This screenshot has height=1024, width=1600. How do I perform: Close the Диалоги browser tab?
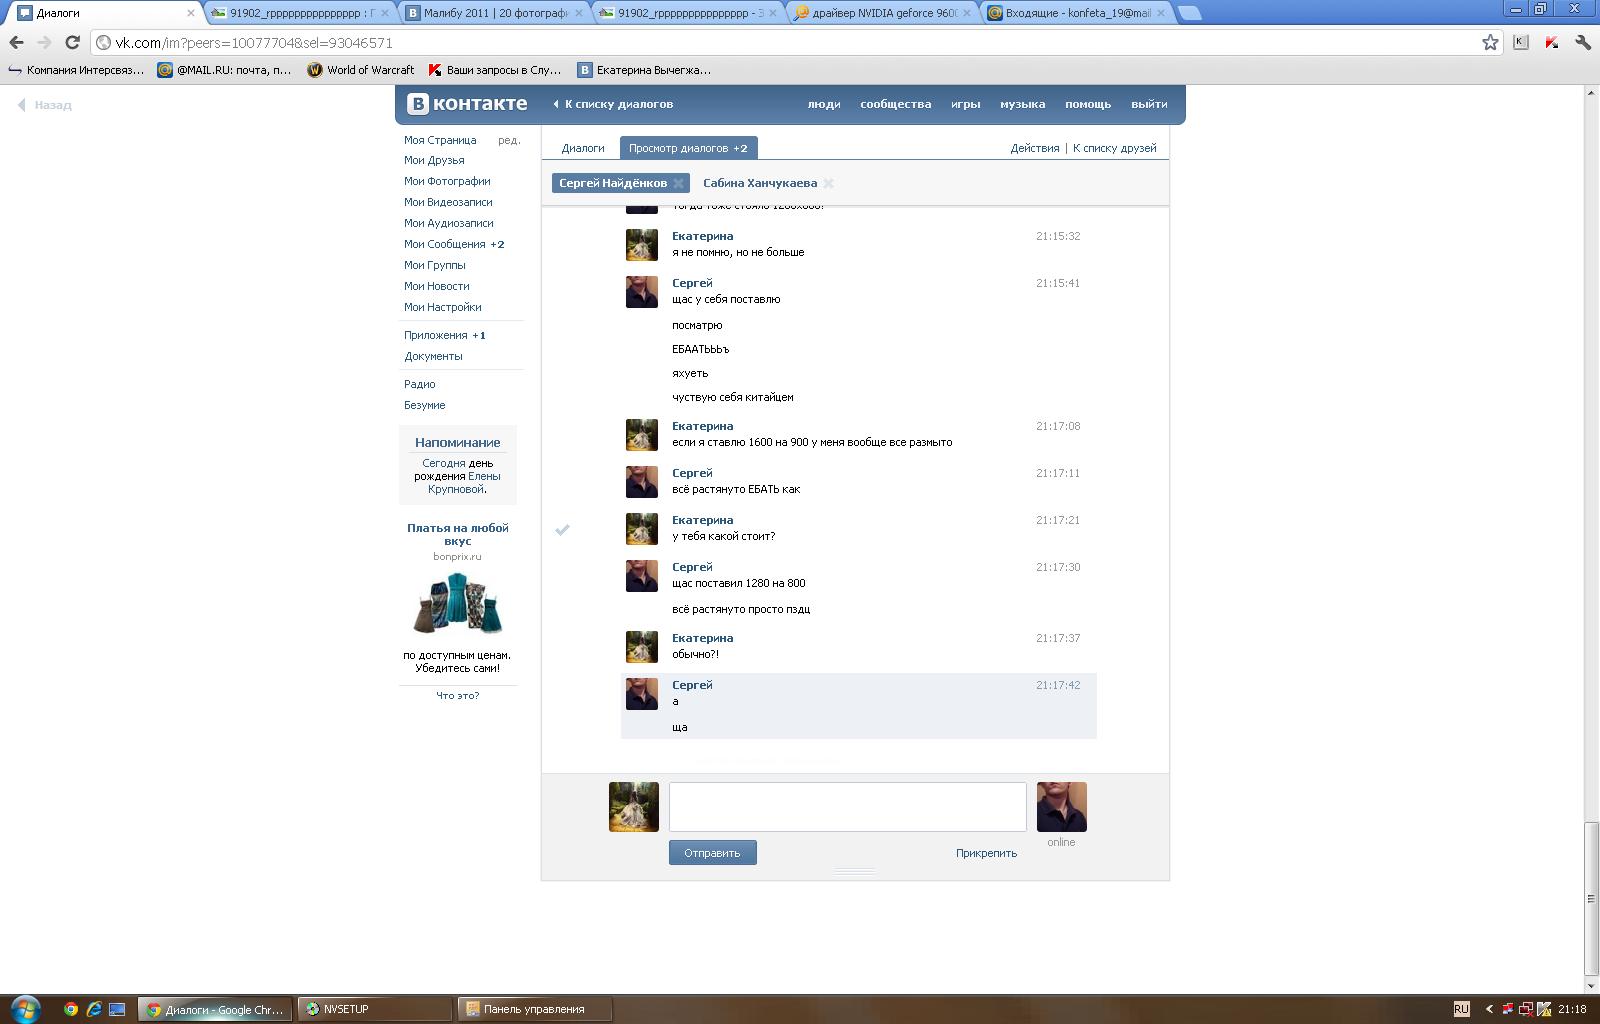191,13
